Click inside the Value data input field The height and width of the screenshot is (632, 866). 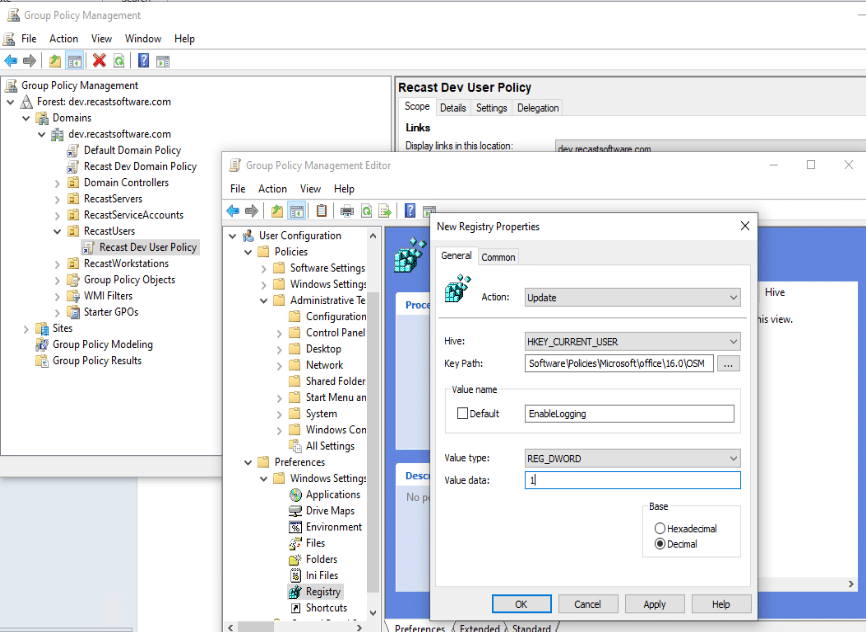(632, 480)
